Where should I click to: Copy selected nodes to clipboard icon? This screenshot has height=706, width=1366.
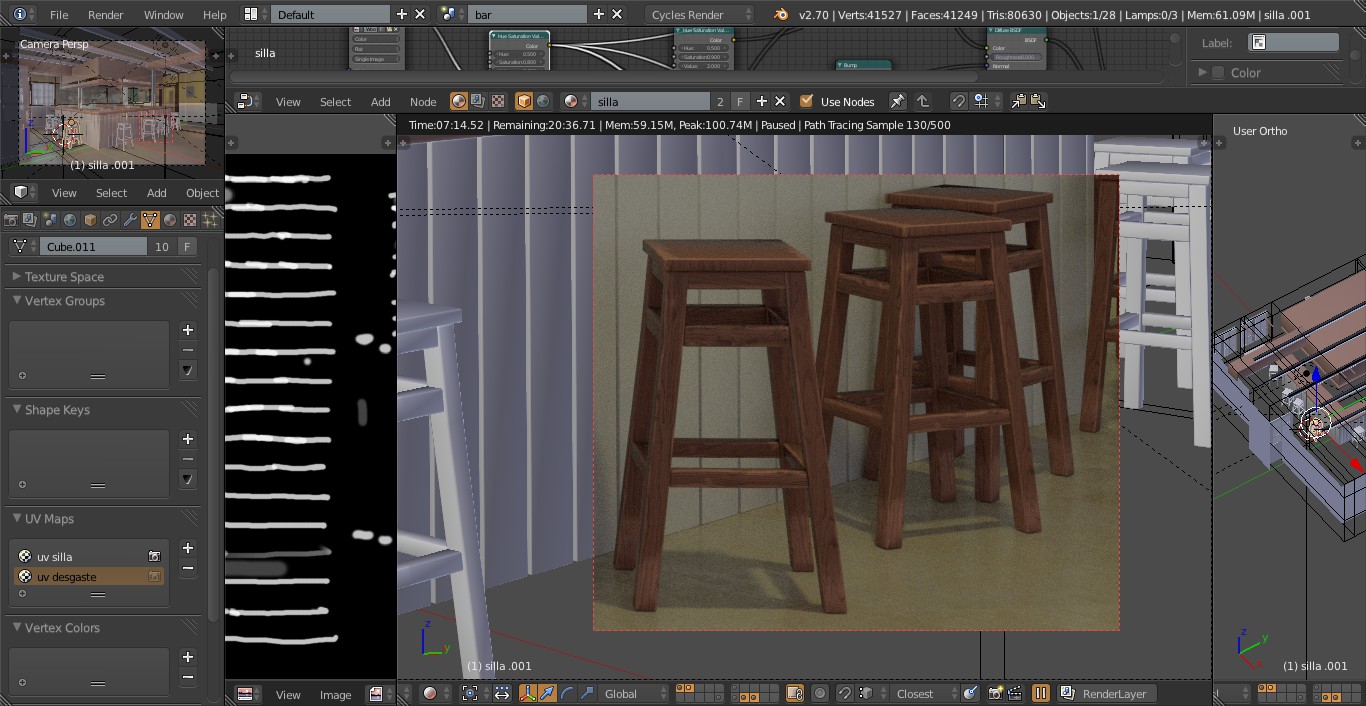1018,101
